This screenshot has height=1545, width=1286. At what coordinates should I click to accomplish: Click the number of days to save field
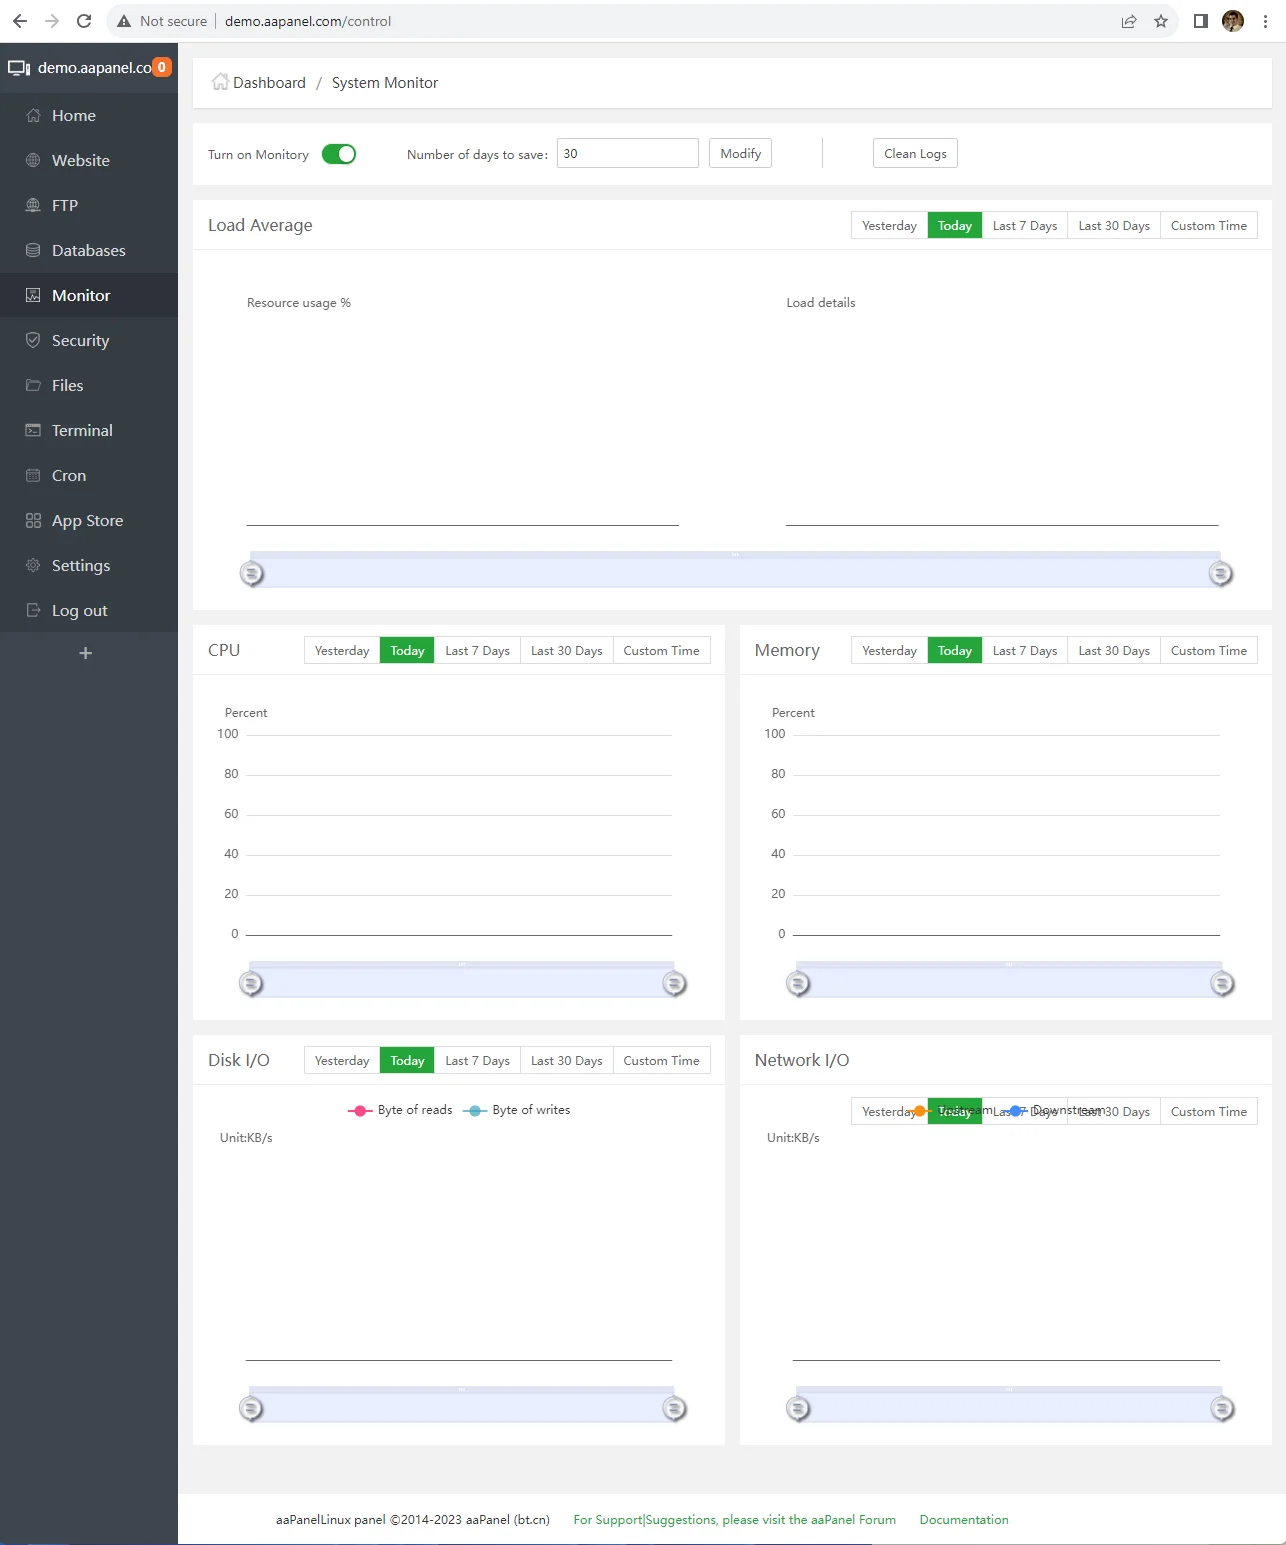pyautogui.click(x=627, y=153)
